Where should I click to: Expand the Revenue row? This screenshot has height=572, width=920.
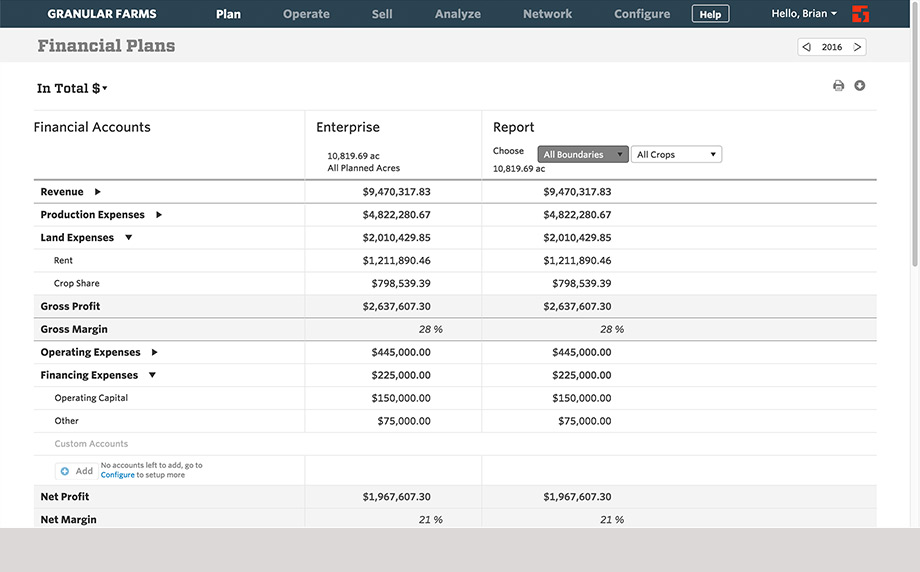pyautogui.click(x=97, y=192)
